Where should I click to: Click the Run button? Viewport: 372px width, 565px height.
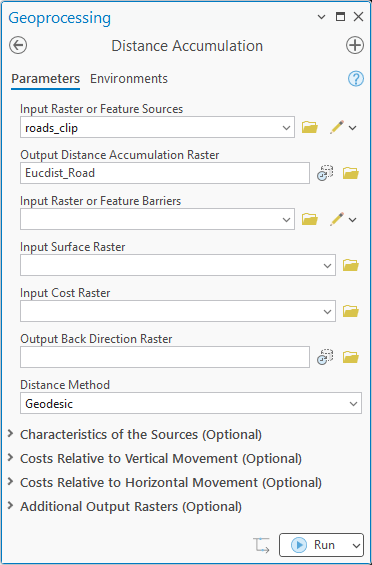point(314,545)
